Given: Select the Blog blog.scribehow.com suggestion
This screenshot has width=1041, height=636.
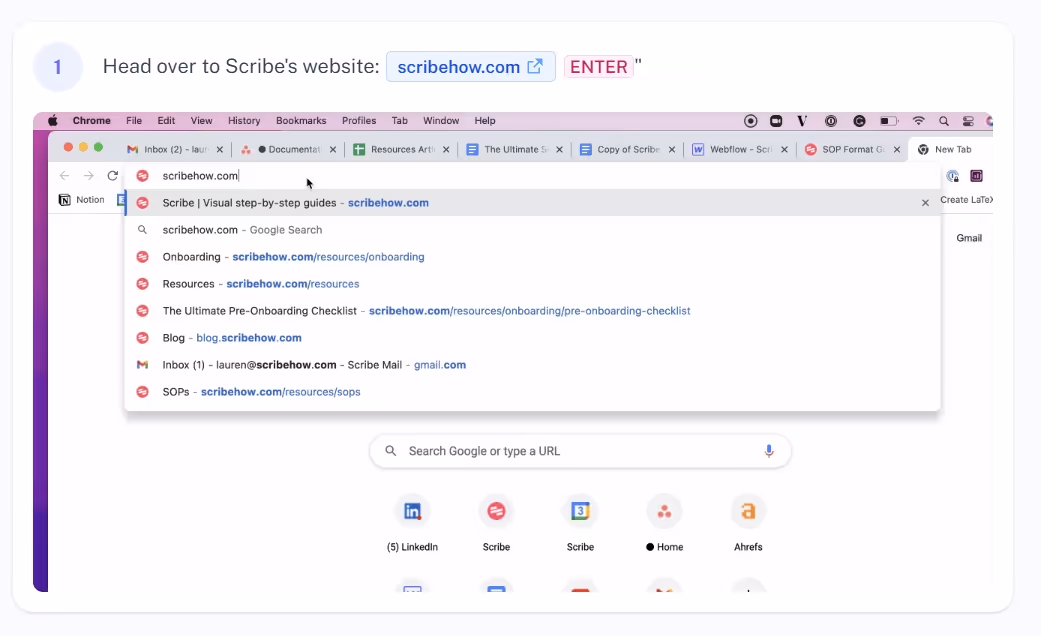Looking at the screenshot, I should pos(532,338).
